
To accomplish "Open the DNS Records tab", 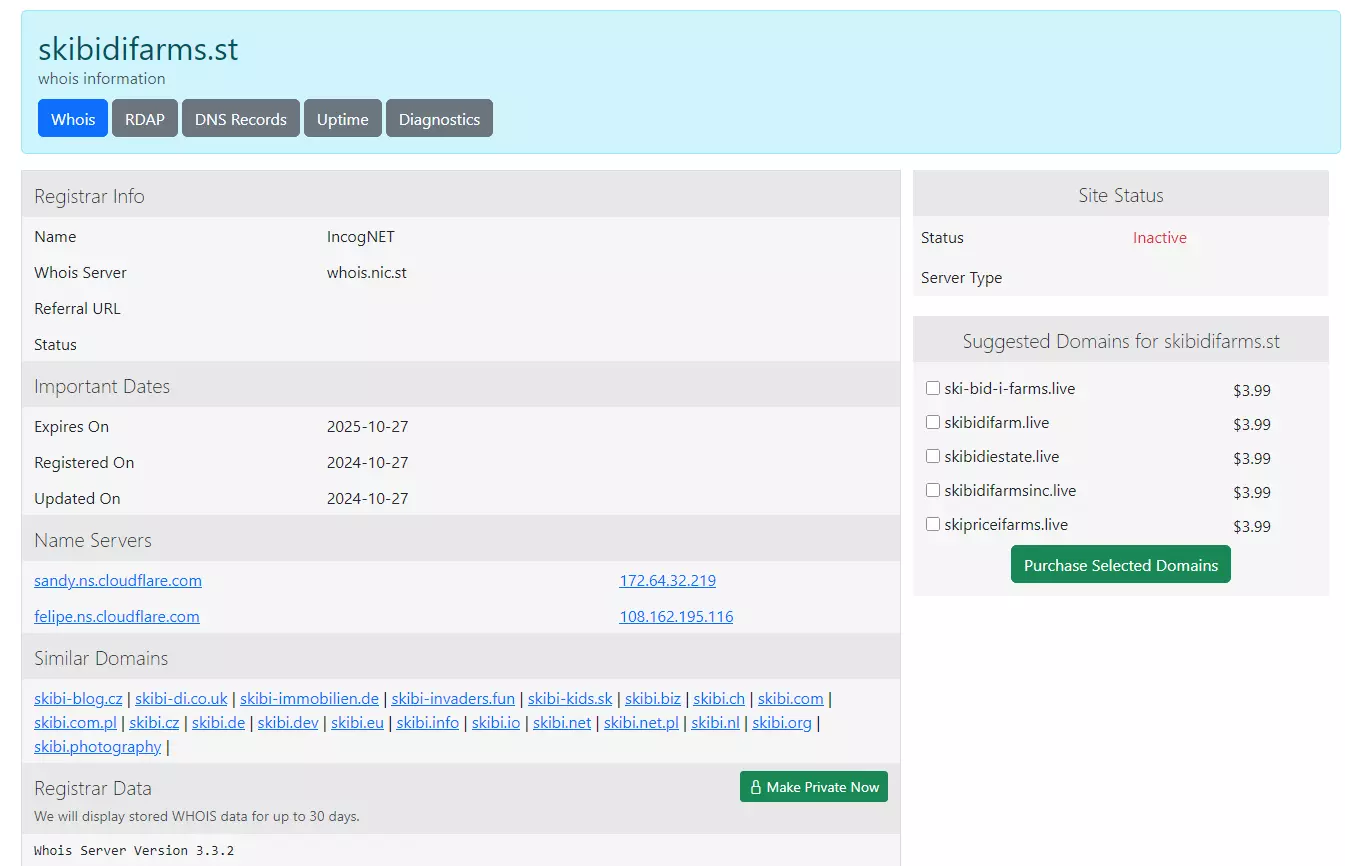I will tap(241, 119).
